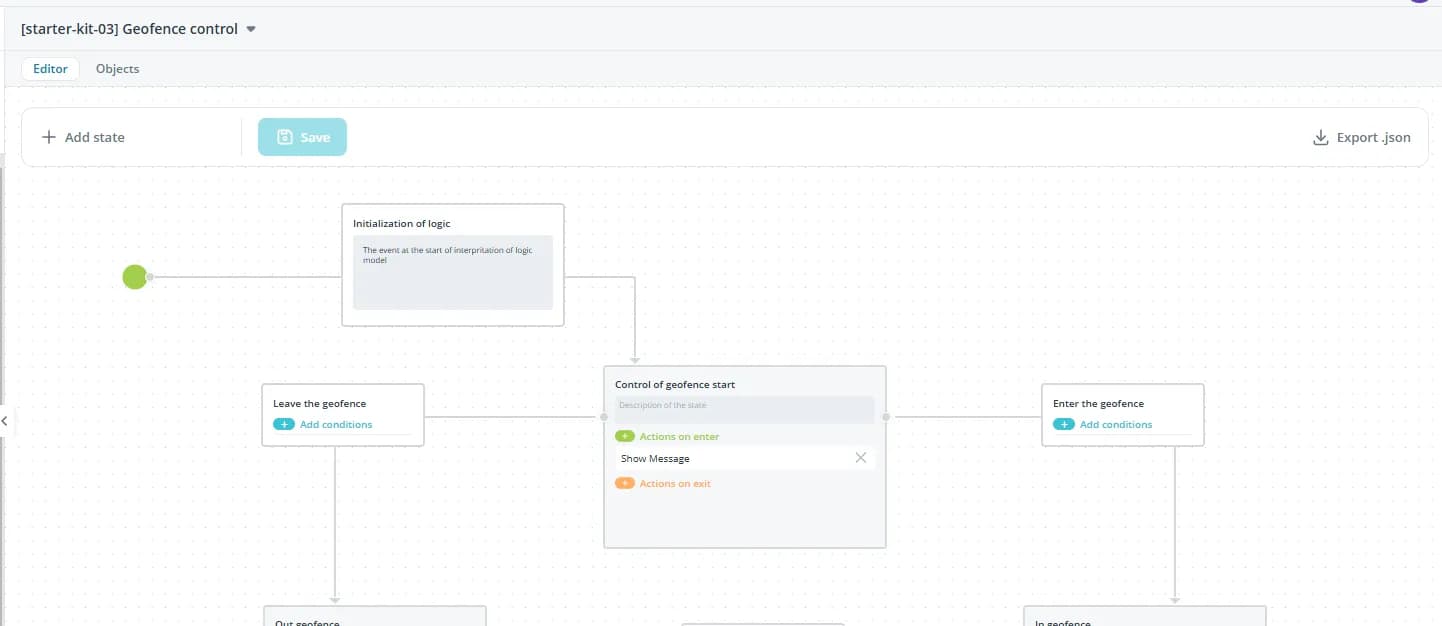Add an action on exit
Viewport: 1442px width, 626px height.
tap(625, 484)
